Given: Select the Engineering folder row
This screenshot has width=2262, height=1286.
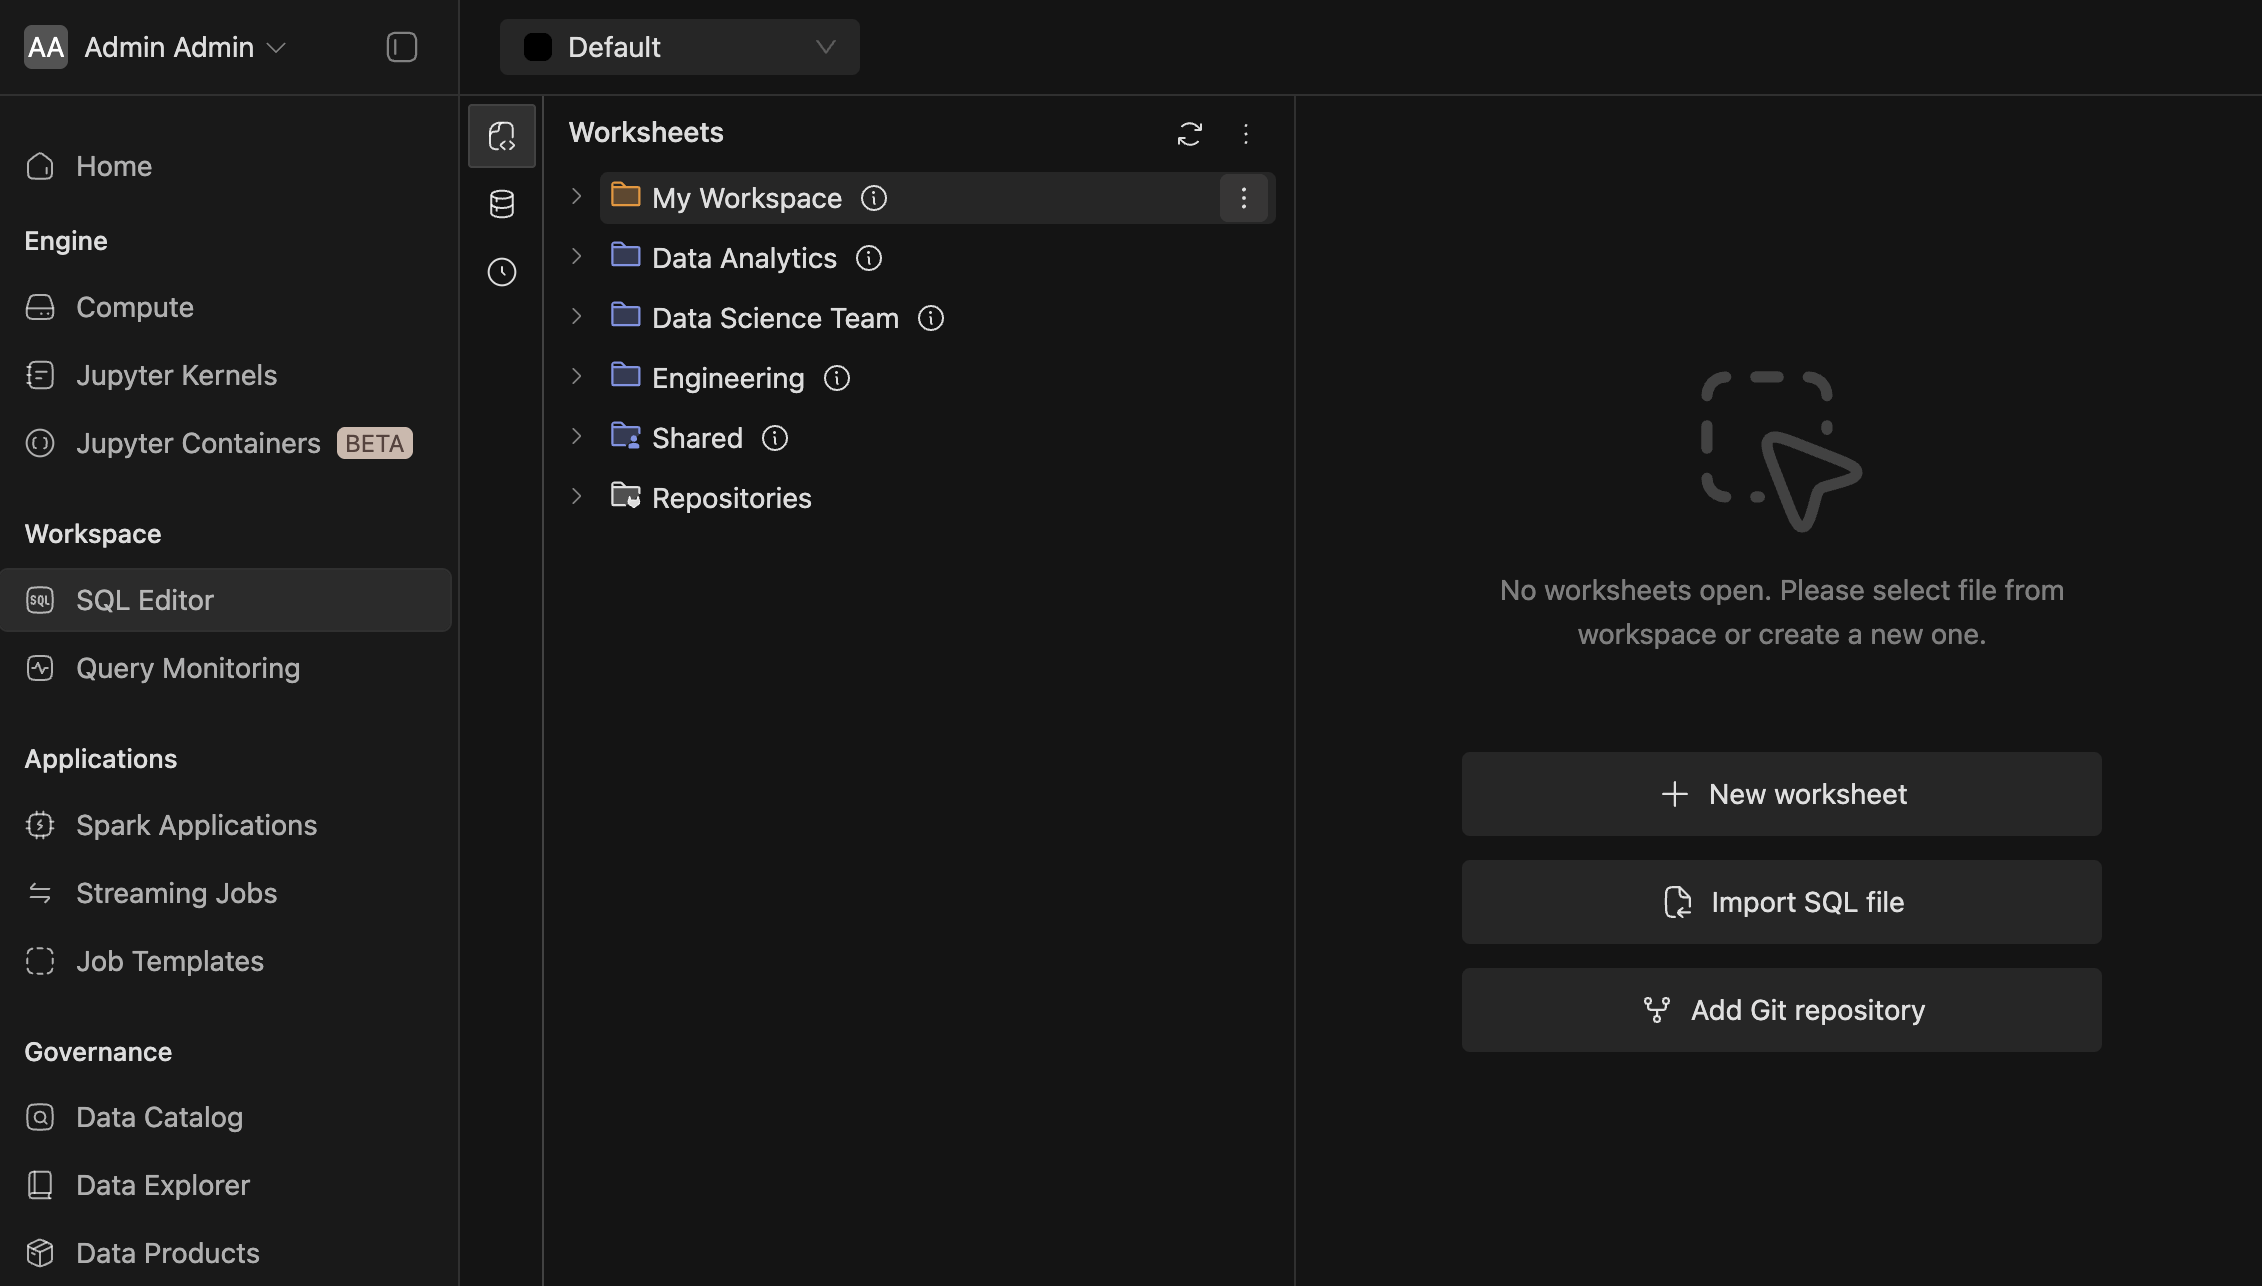Looking at the screenshot, I should click(x=937, y=378).
